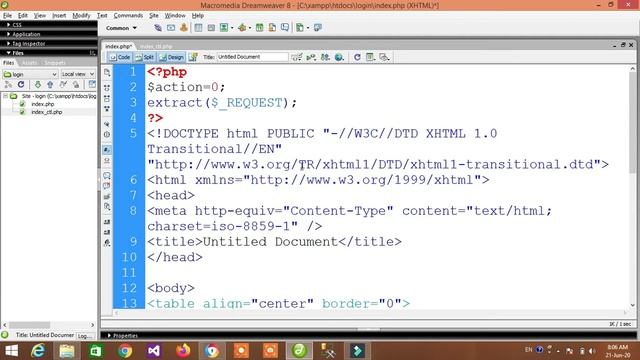640x360 pixels.
Task: Click the Live Data view icon
Action: [x=193, y=57]
